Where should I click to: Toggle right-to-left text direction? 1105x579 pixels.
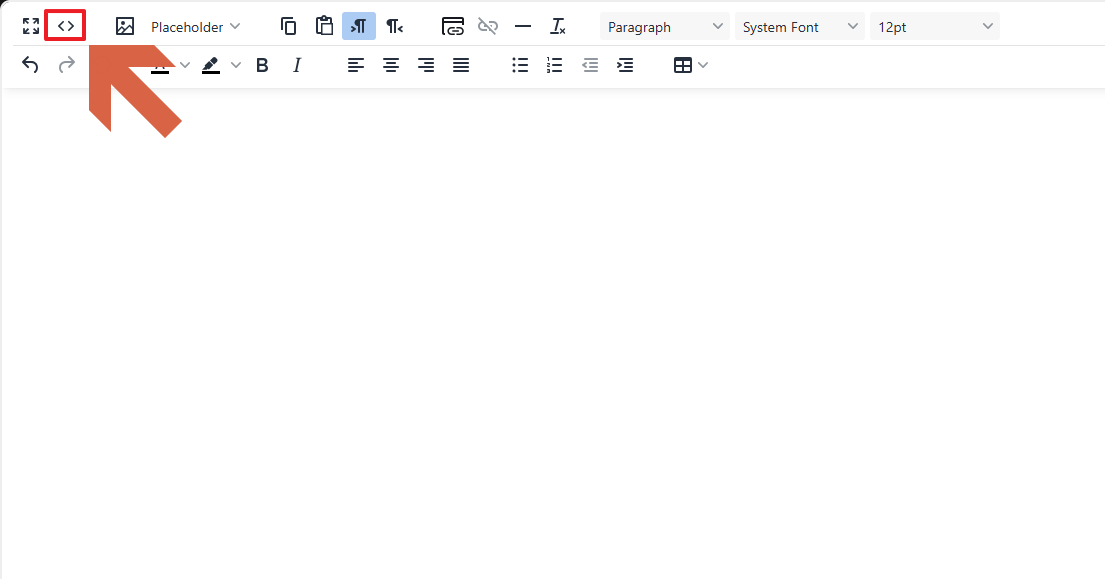point(394,27)
